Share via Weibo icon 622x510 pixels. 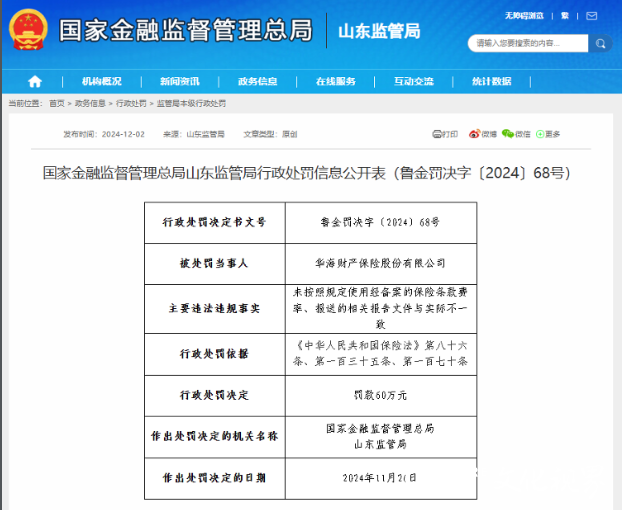click(474, 134)
